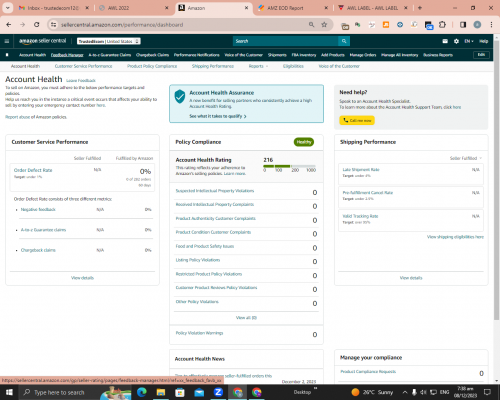This screenshot has width=500, height=400.
Task: Open the EN language dropdown
Action: click(x=469, y=41)
